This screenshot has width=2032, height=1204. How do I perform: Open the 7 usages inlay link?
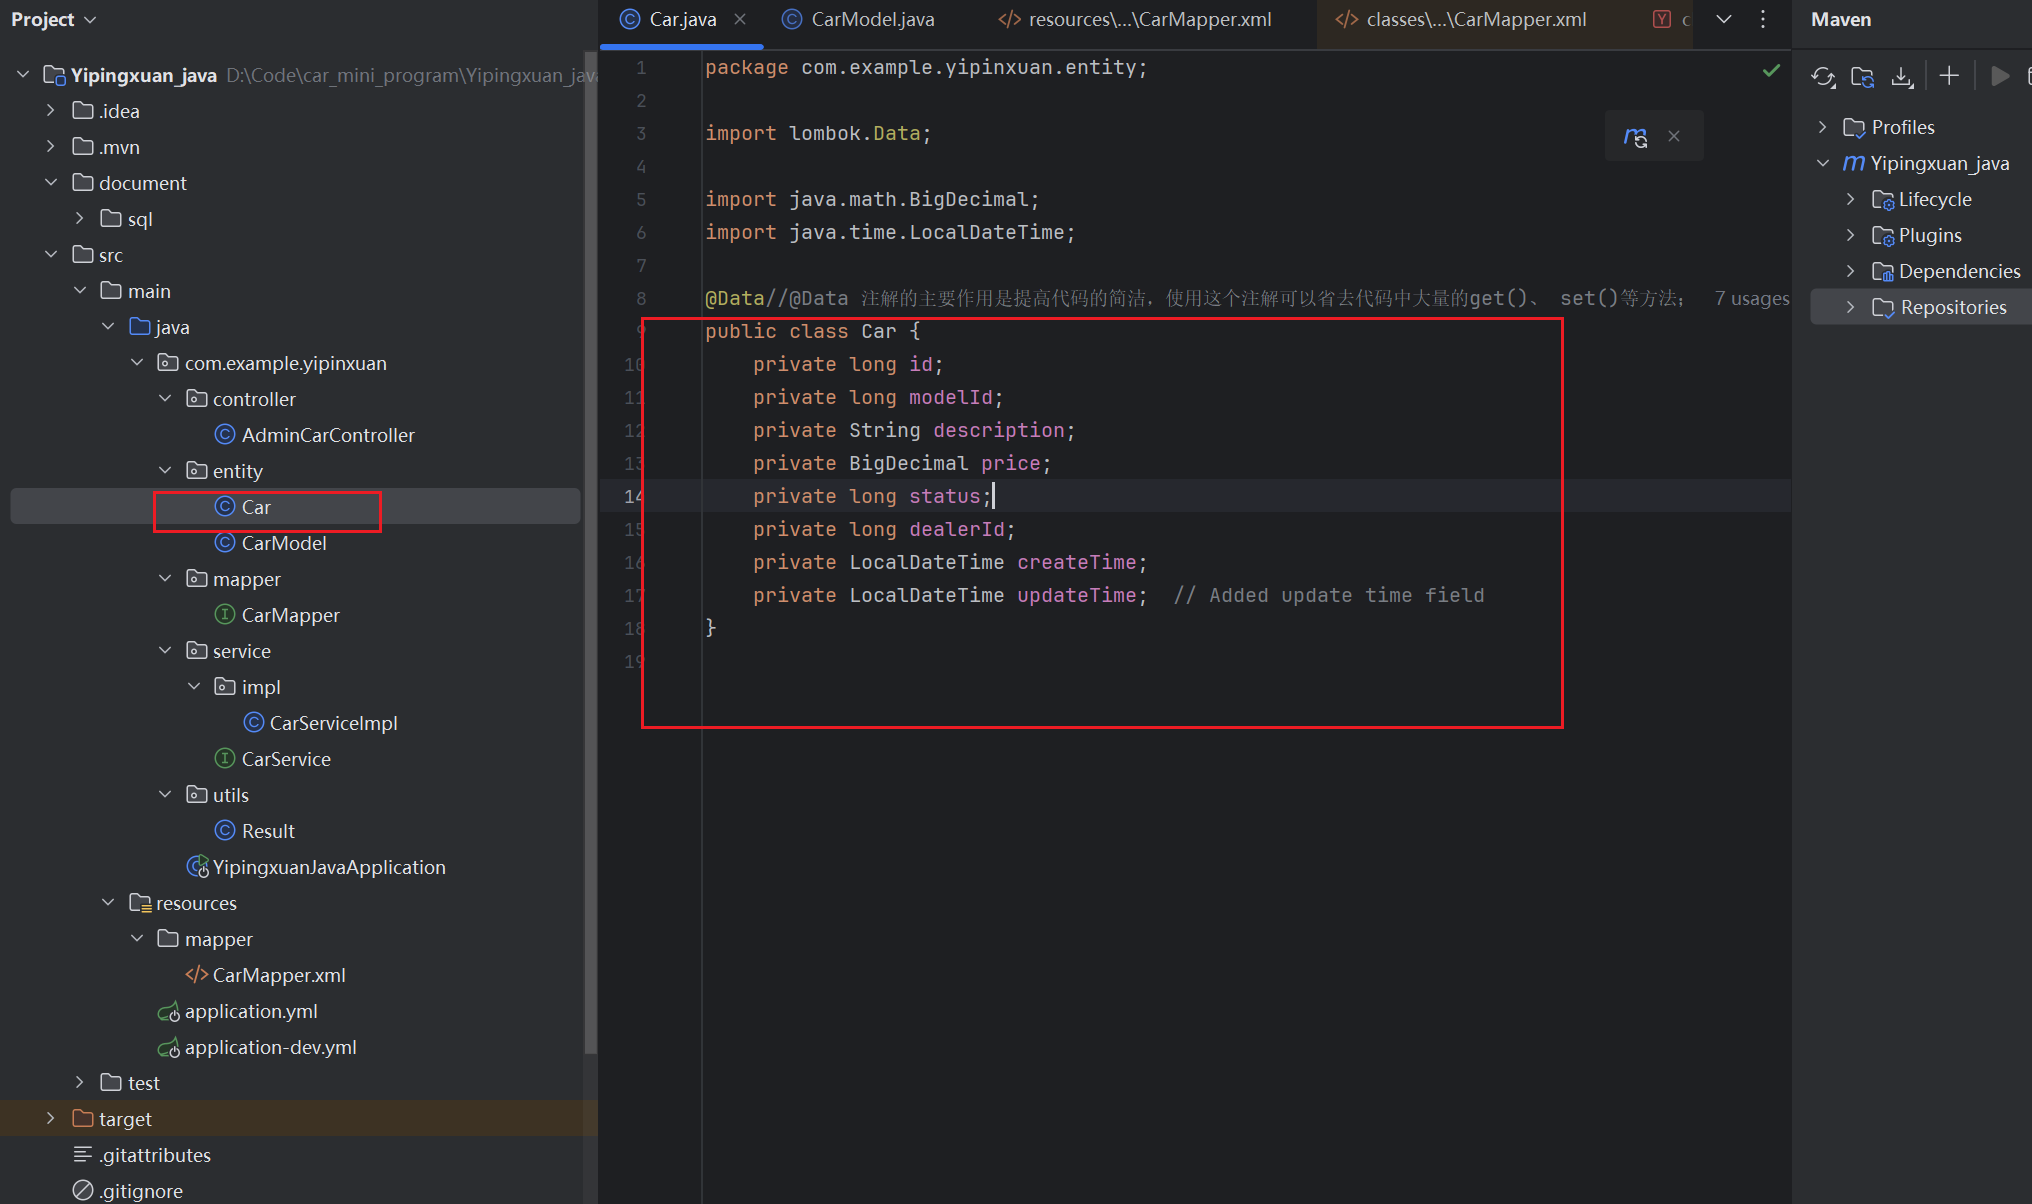1751,298
